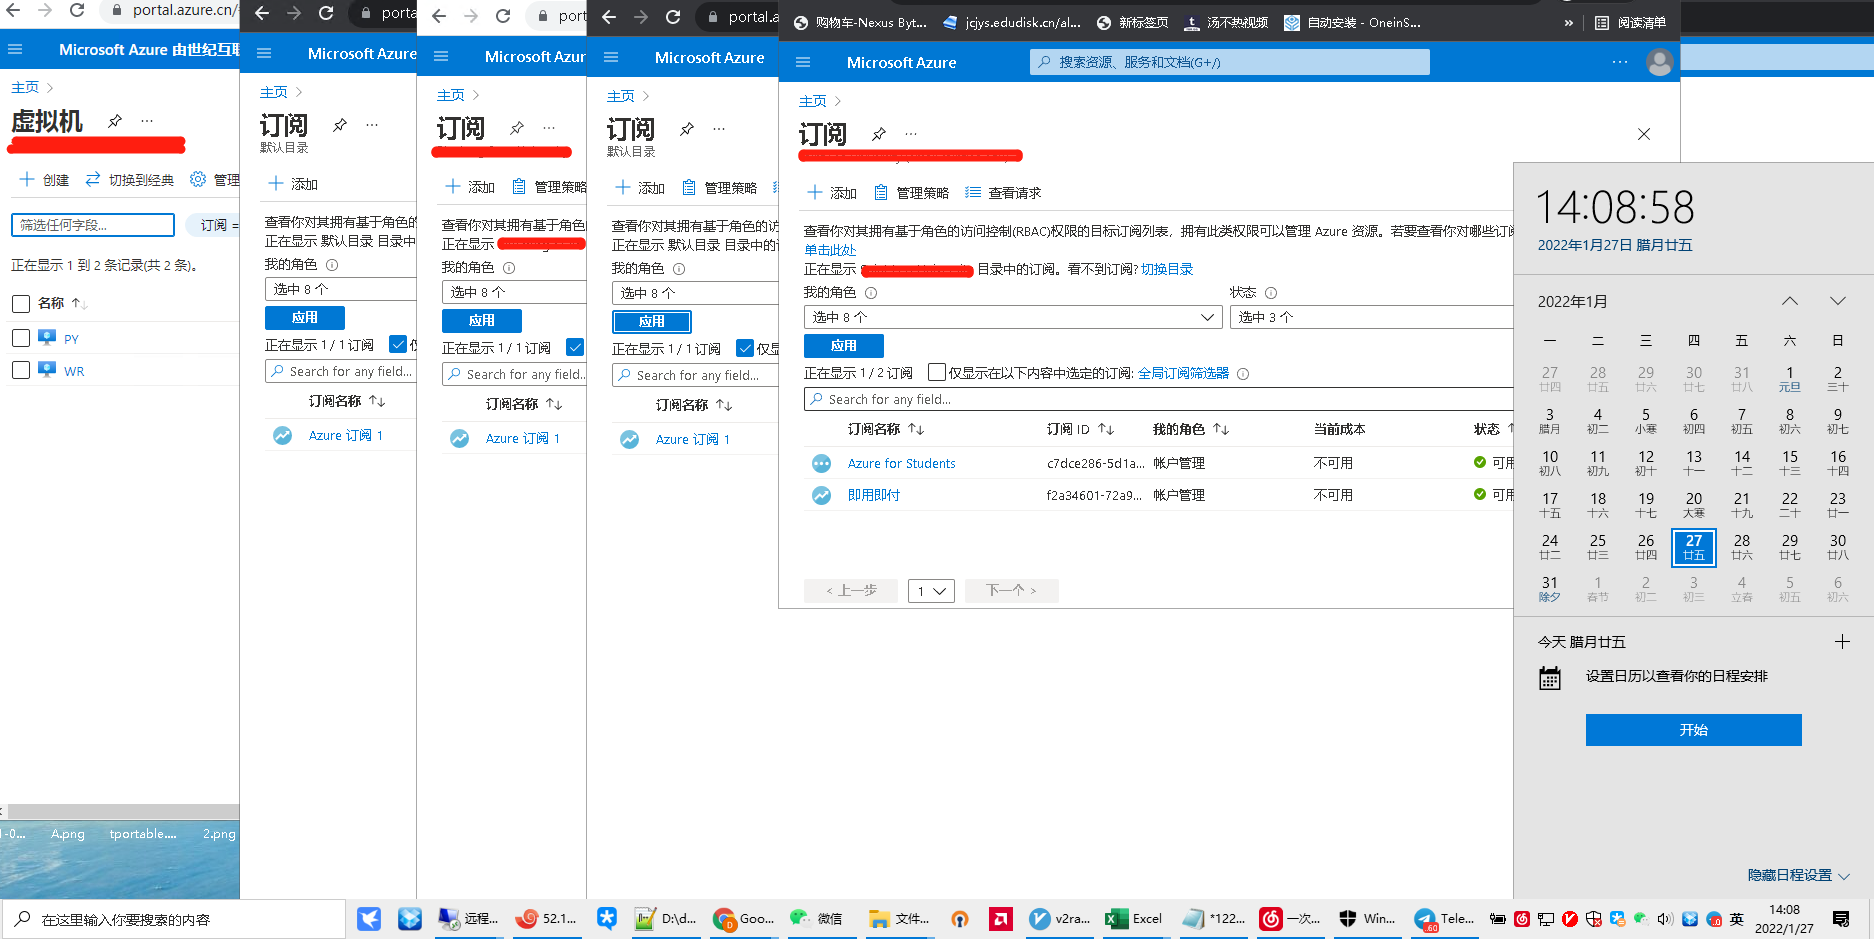Click Windows taskbar search box

tap(173, 919)
